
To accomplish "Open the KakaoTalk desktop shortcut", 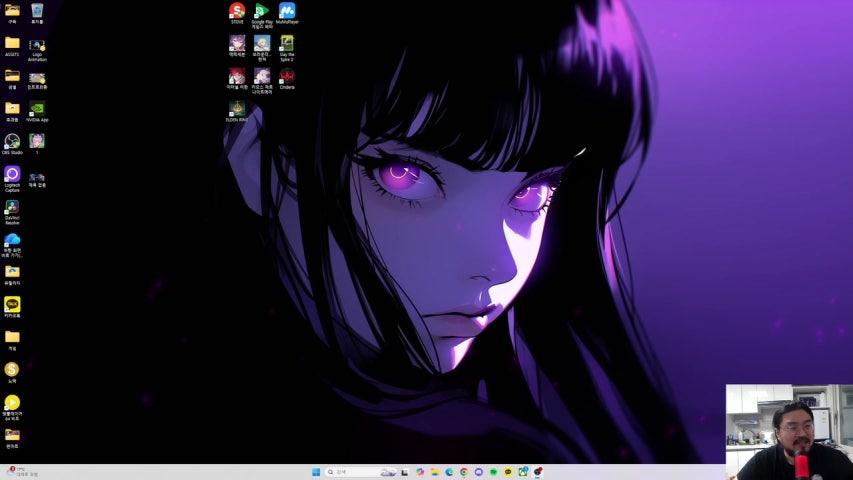I will 12,307.
